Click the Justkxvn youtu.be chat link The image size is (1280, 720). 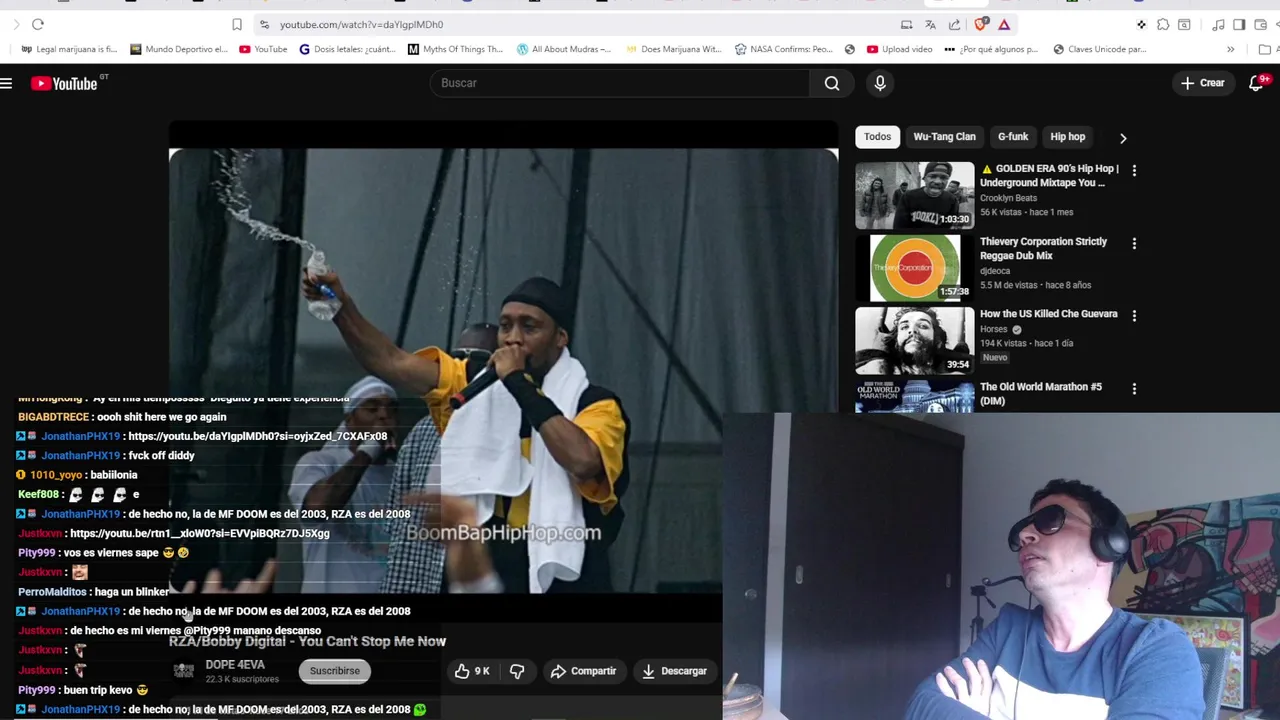click(x=199, y=533)
